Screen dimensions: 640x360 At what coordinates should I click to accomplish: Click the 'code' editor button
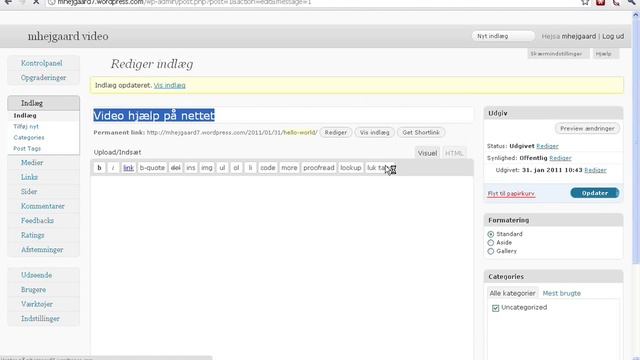[x=268, y=168]
